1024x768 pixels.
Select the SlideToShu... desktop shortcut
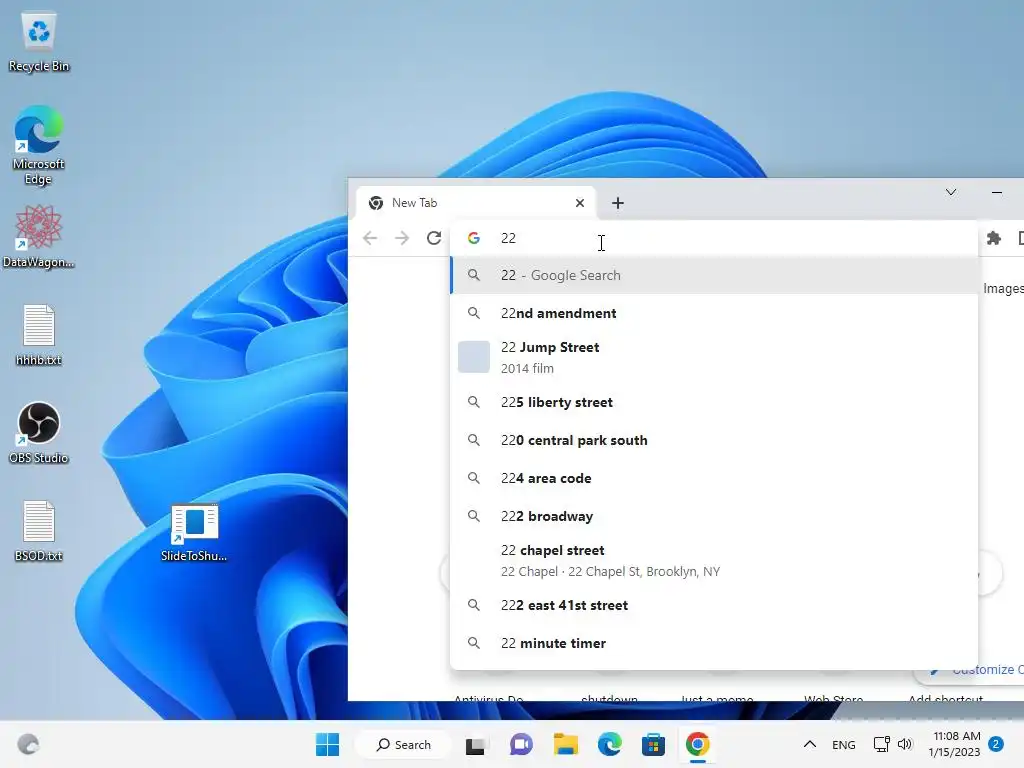[x=194, y=532]
